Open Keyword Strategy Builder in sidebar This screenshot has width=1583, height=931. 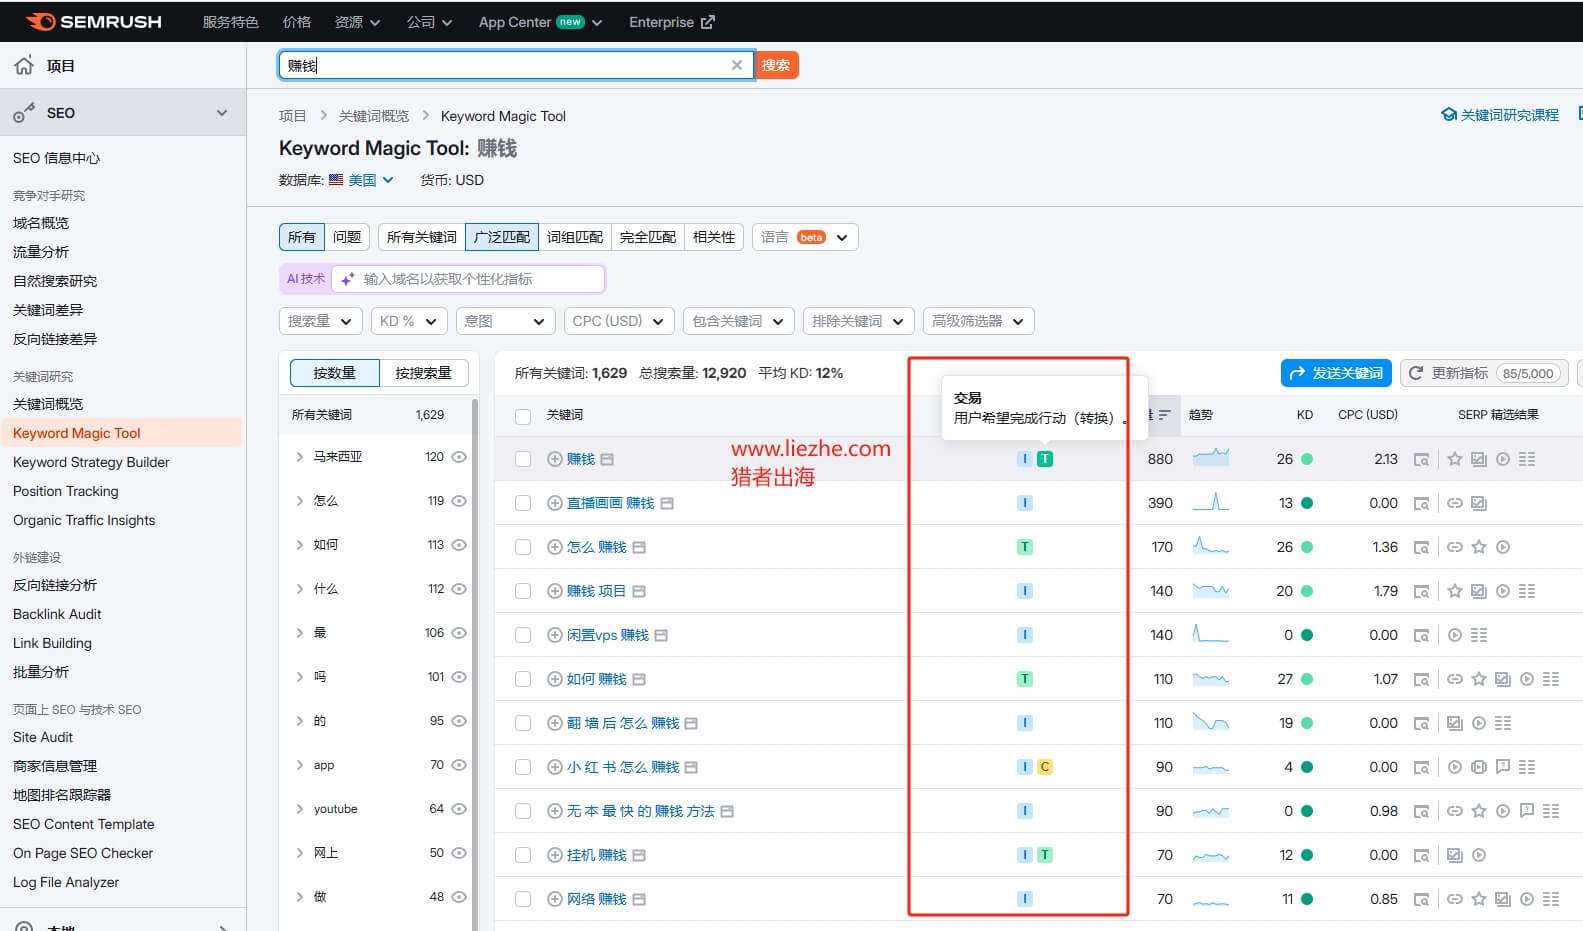pos(91,462)
